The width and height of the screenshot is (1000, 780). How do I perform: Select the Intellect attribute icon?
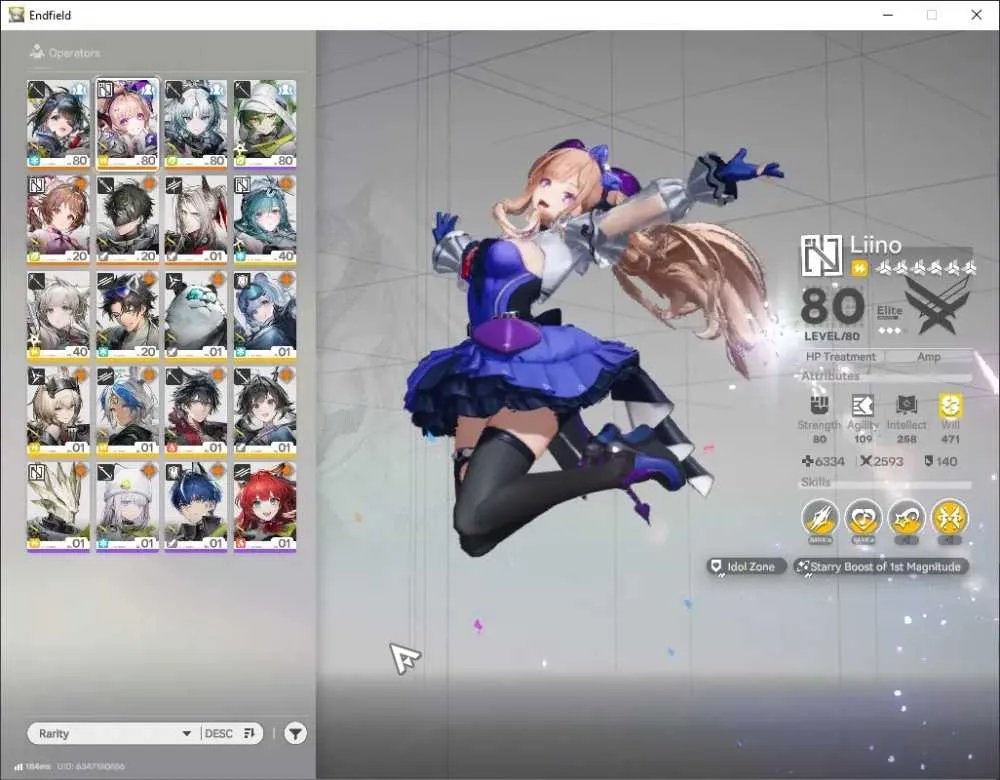tap(906, 405)
